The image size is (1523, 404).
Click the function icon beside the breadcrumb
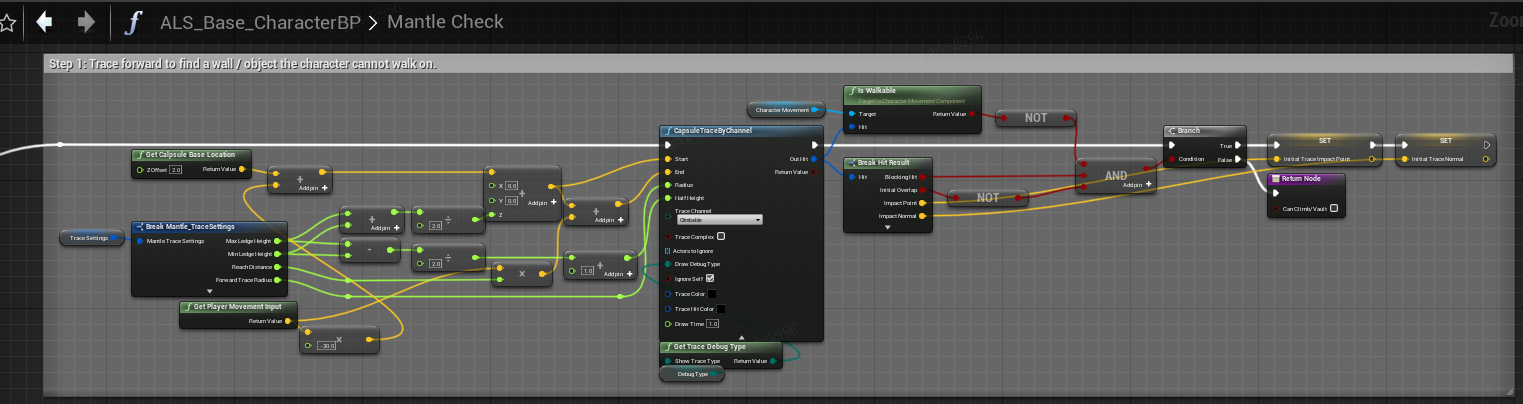coord(132,22)
